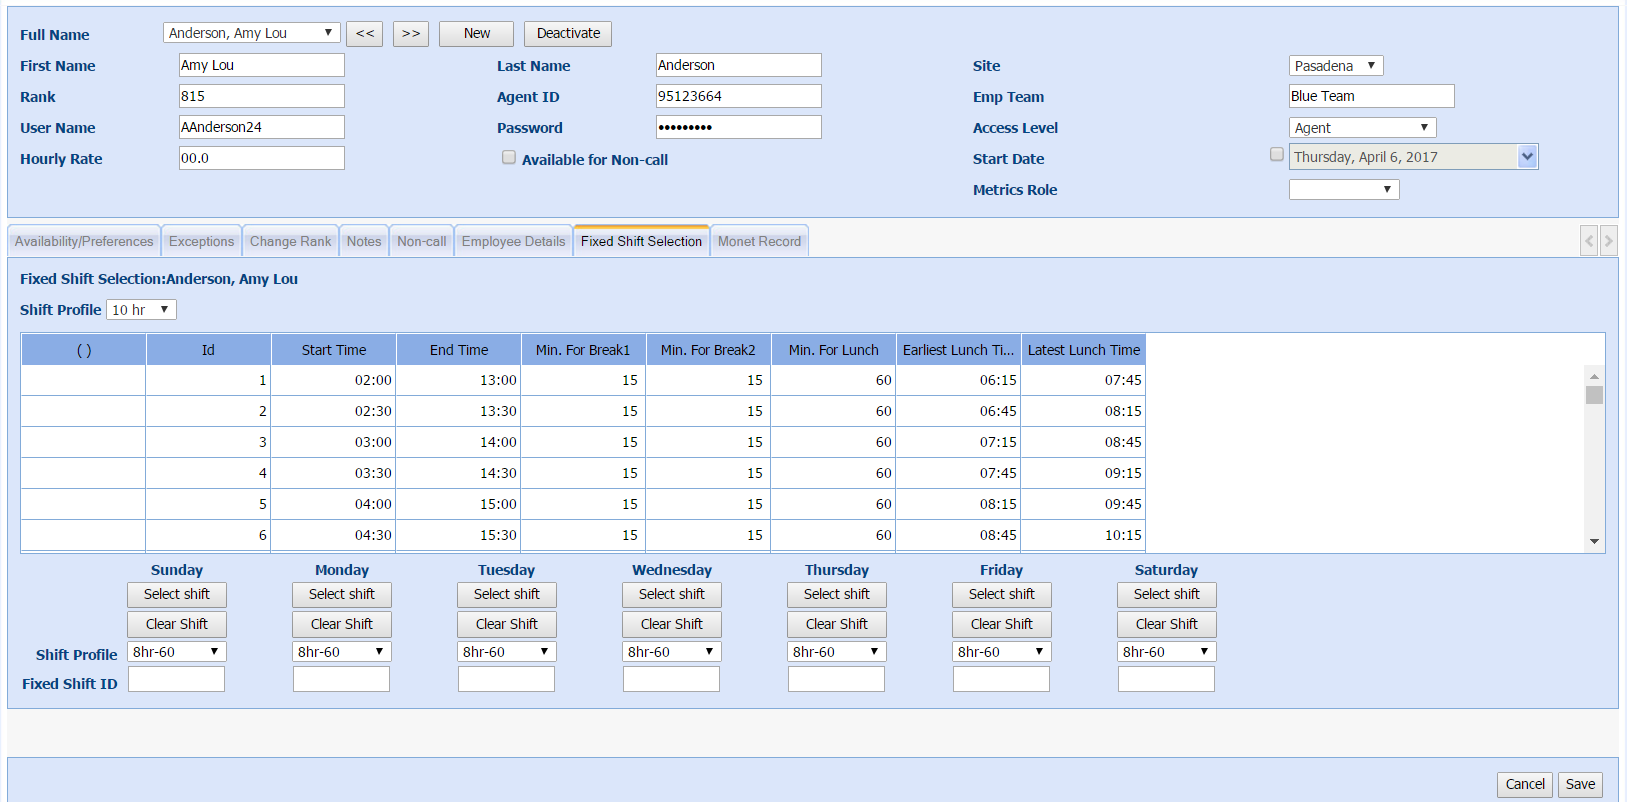Enable the Available for Non-call checkbox
The image size is (1627, 802).
pos(509,158)
